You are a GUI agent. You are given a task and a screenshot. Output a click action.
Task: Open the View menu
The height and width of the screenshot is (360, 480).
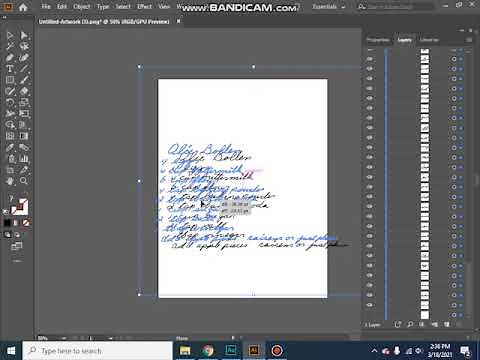(164, 6)
